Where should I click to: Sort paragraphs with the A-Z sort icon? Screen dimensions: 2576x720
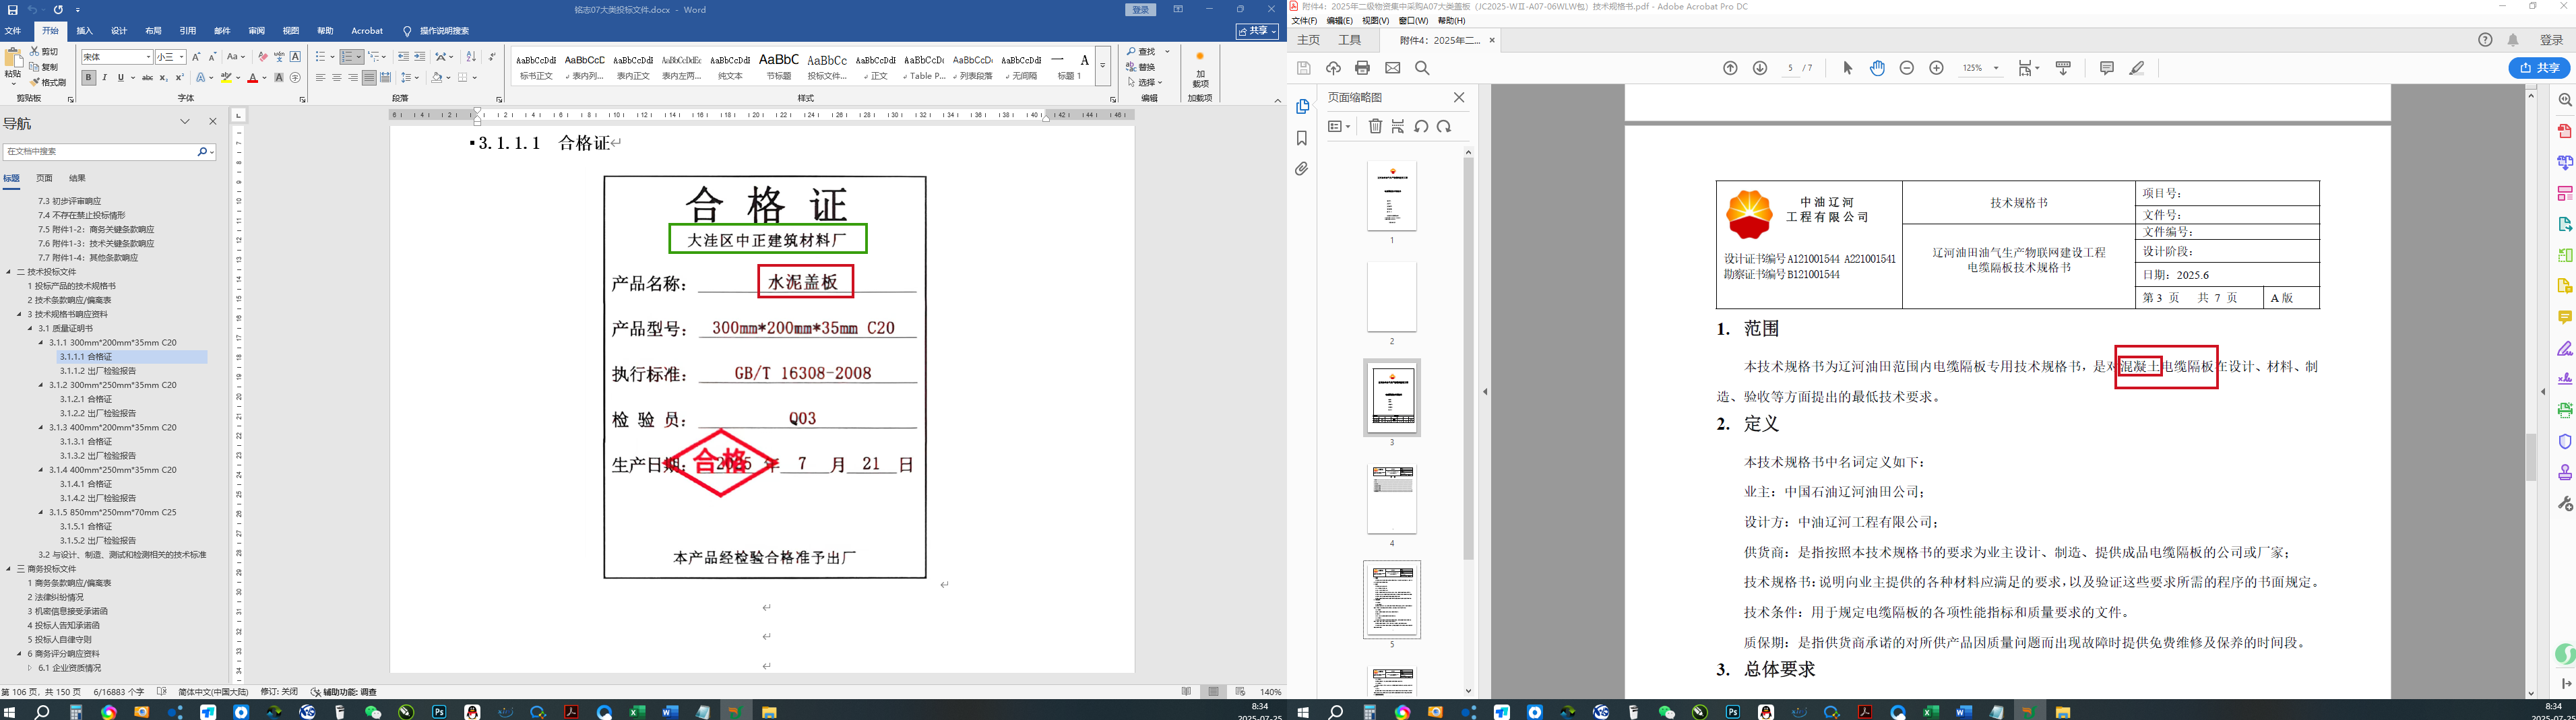(x=471, y=57)
